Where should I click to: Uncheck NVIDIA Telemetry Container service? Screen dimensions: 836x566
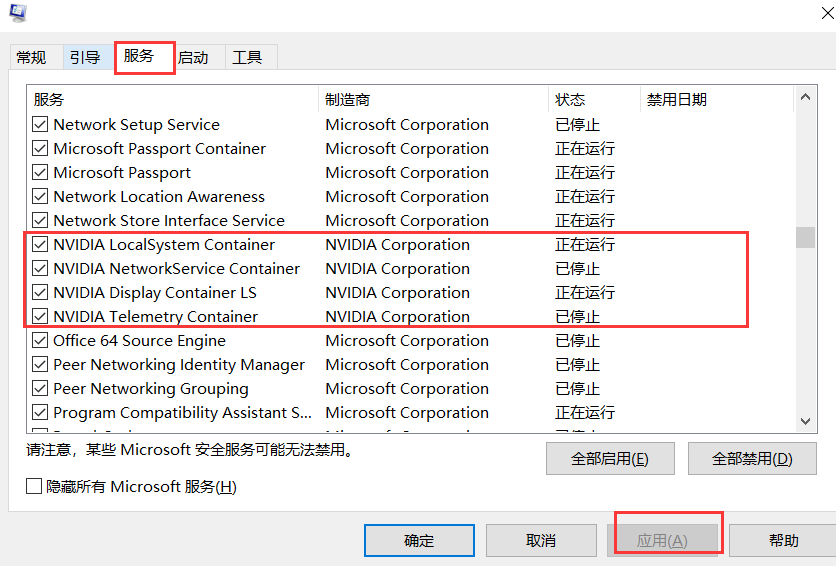pos(40,317)
